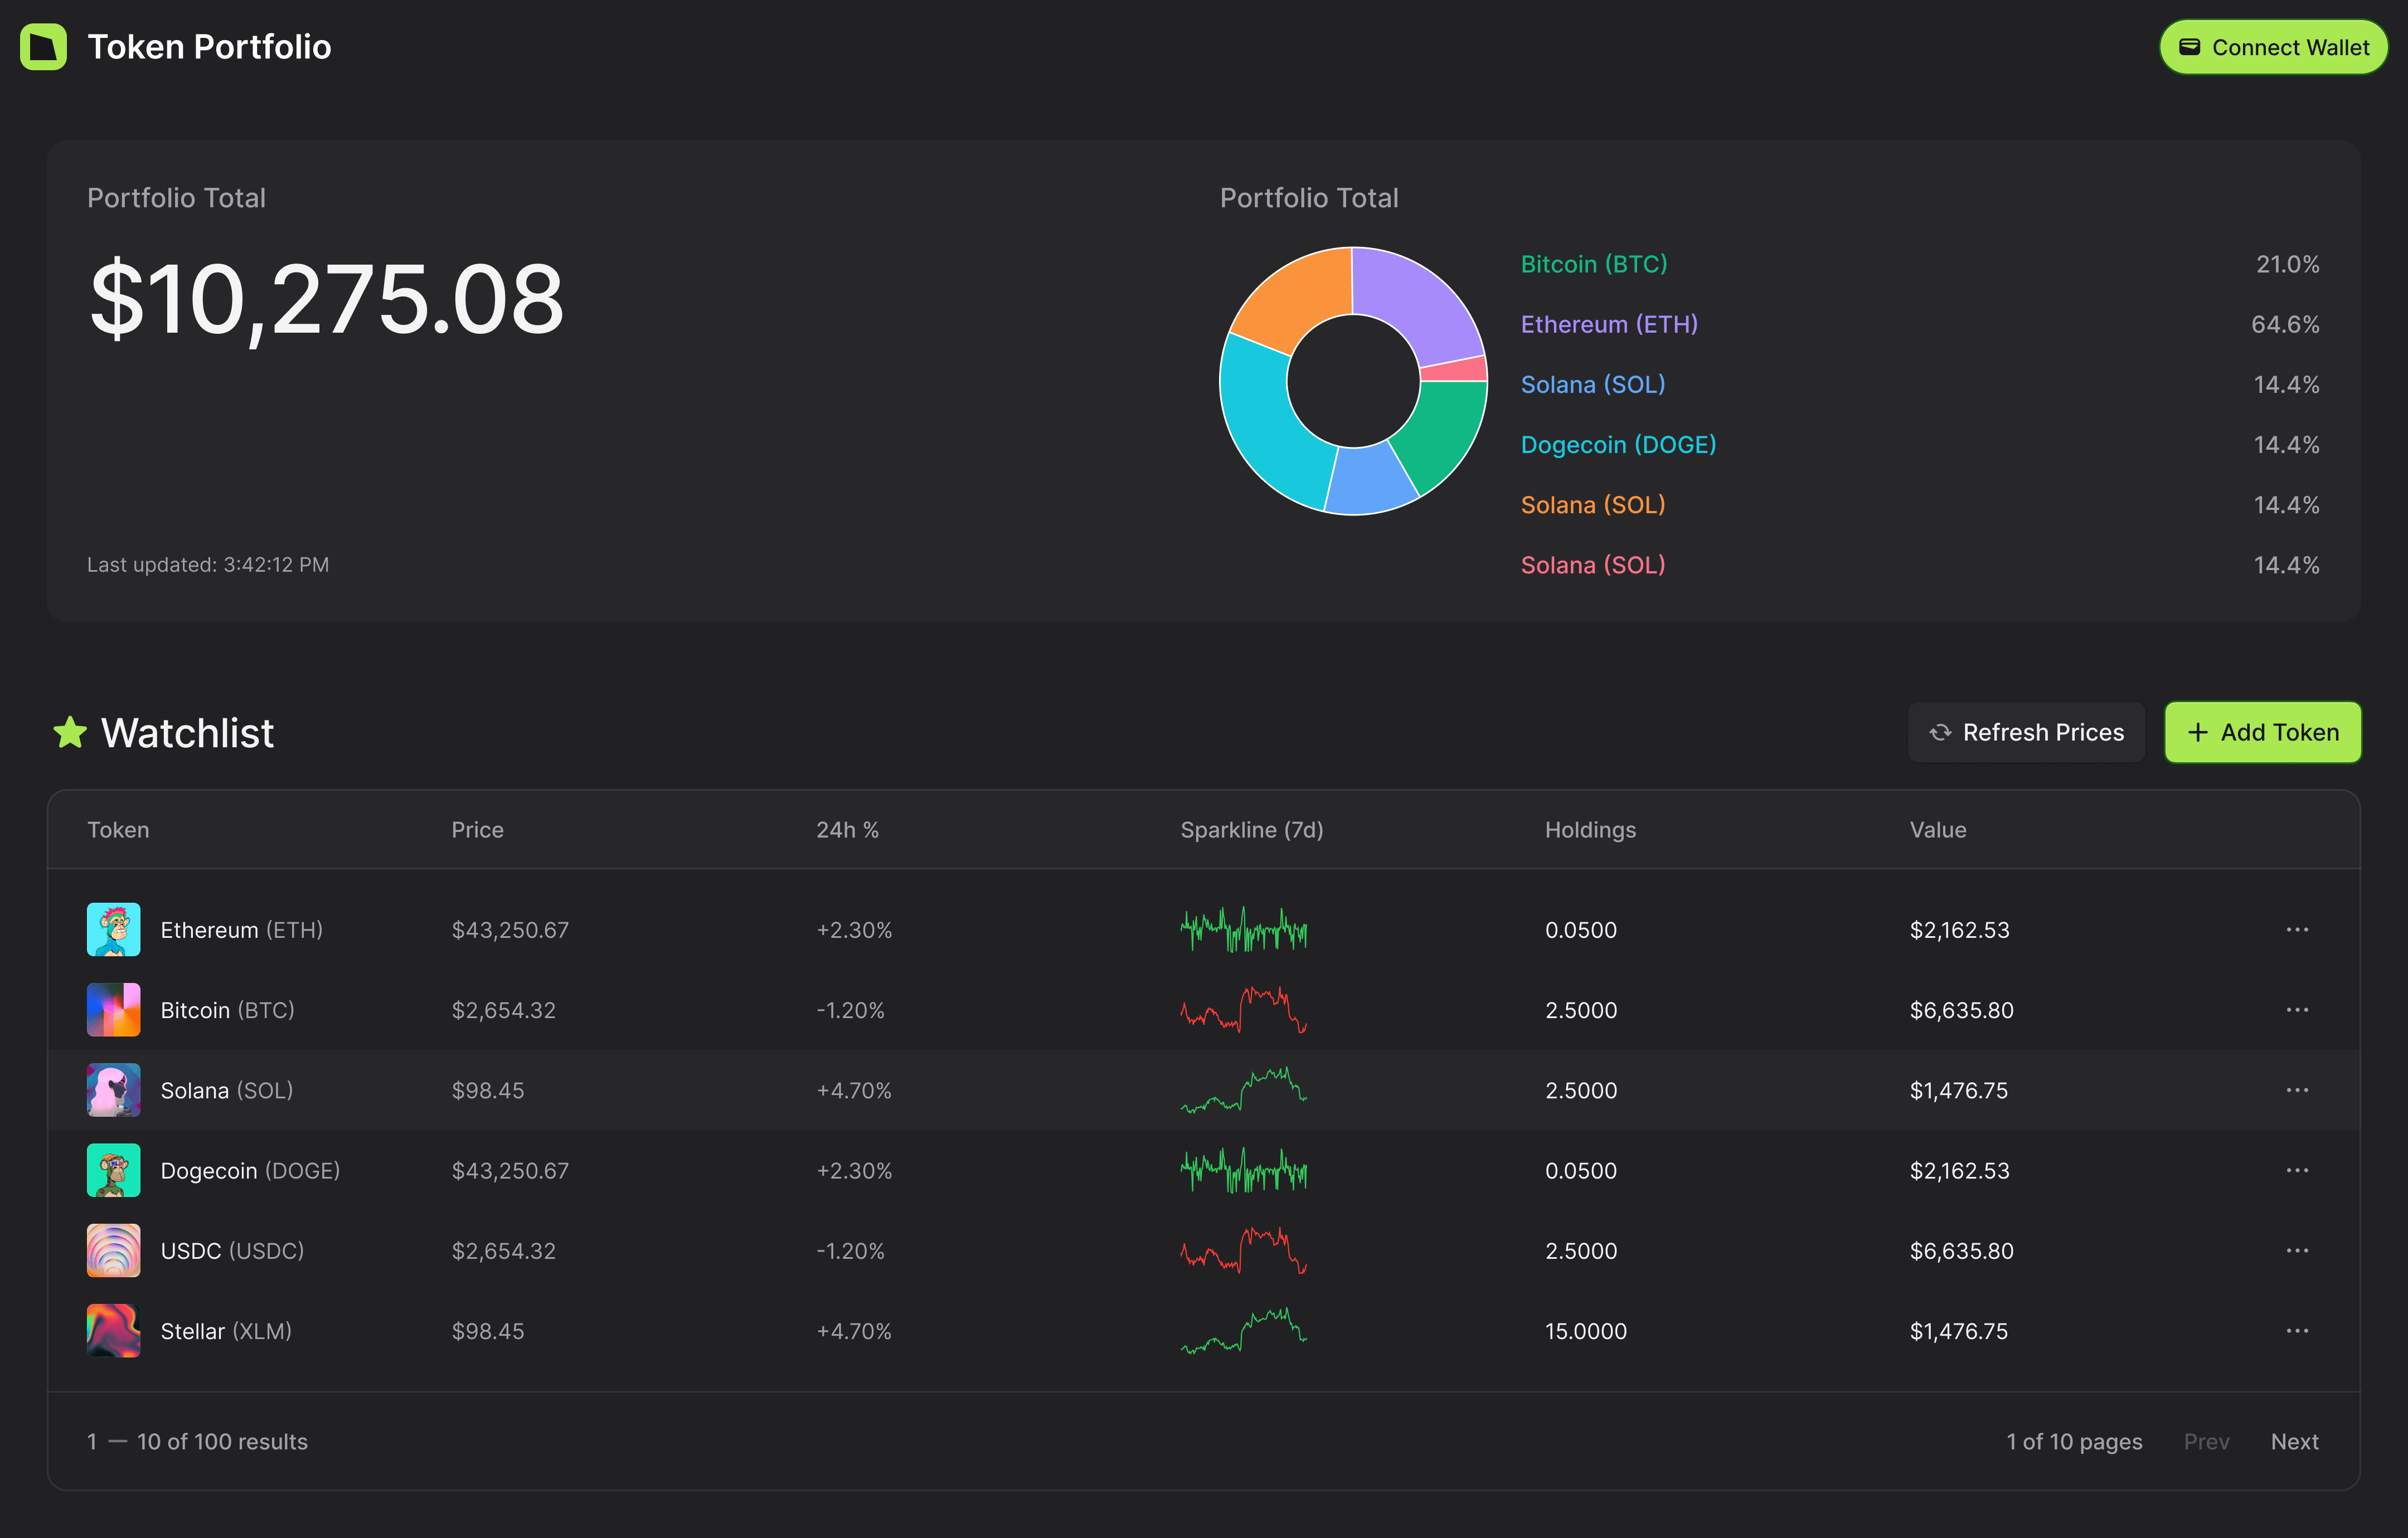Select the Bitcoin token avatar image
Image resolution: width=2408 pixels, height=1538 pixels.
click(x=113, y=1009)
